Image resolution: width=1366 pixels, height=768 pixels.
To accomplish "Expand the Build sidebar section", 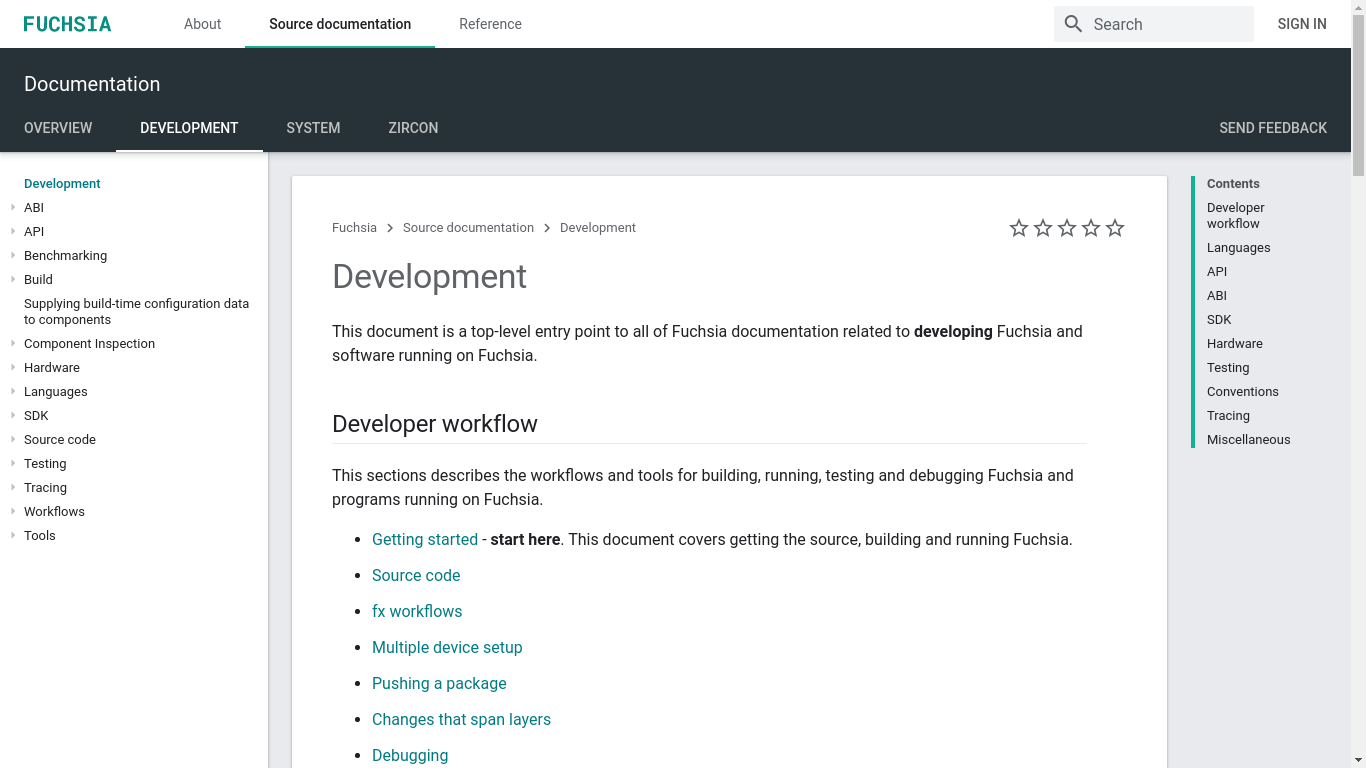I will (x=13, y=280).
